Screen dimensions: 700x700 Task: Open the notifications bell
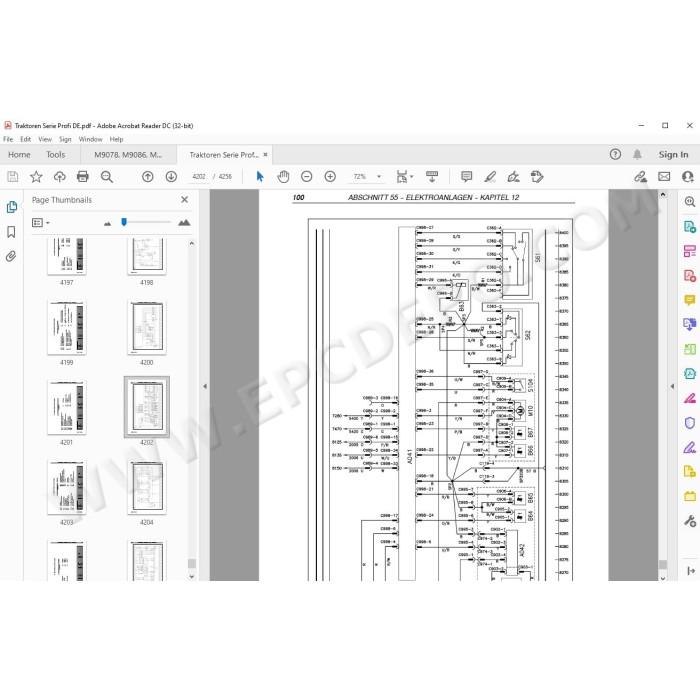[637, 154]
